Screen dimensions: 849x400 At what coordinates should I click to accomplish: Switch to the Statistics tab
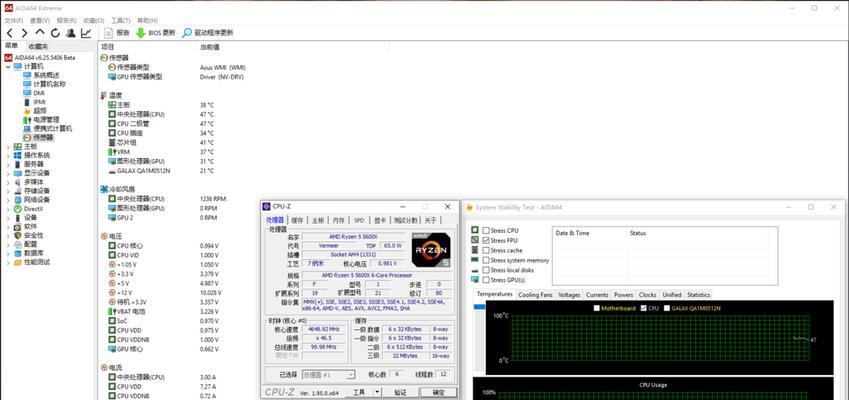(x=698, y=295)
